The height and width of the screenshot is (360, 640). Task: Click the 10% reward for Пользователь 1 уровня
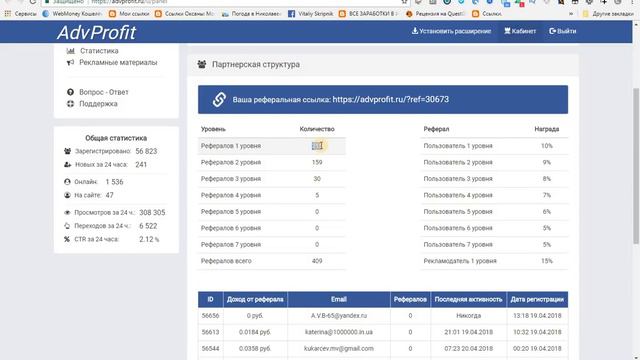tap(547, 146)
